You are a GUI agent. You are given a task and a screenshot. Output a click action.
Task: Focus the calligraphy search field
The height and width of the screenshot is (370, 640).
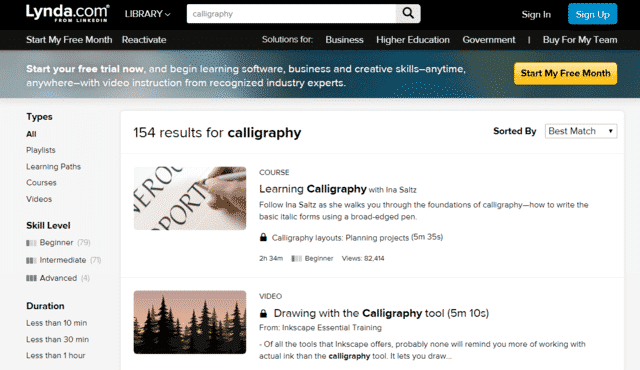291,14
